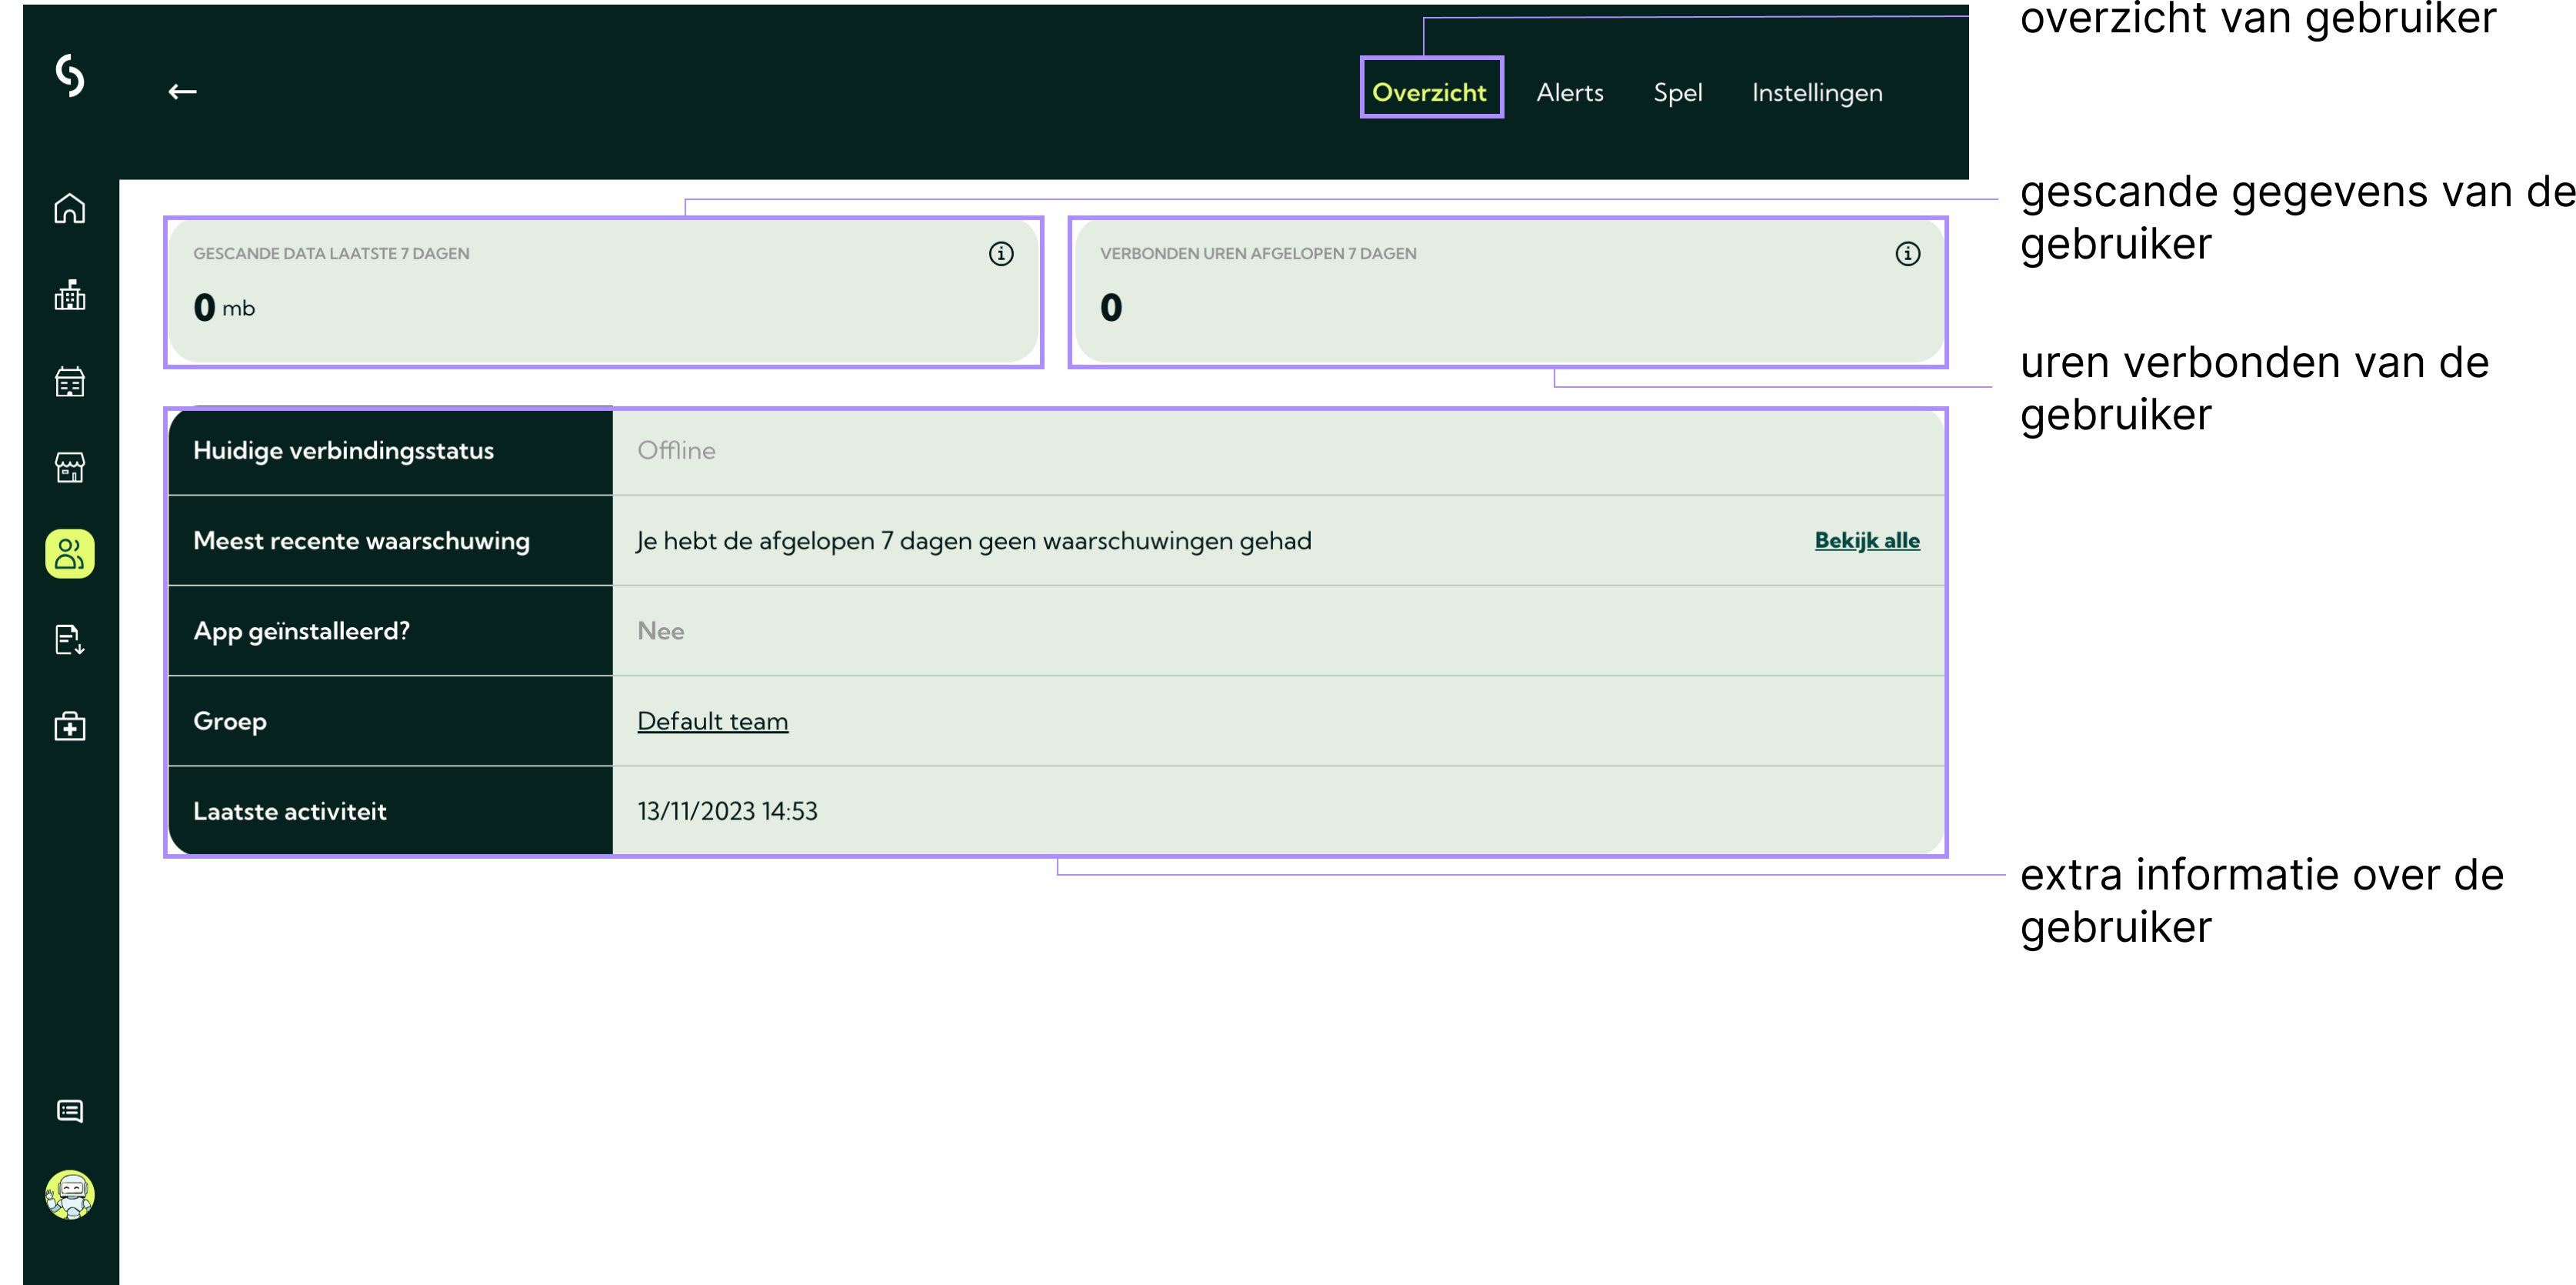Click the logo in the top-left corner
The width and height of the screenshot is (2576, 1285).
click(70, 75)
